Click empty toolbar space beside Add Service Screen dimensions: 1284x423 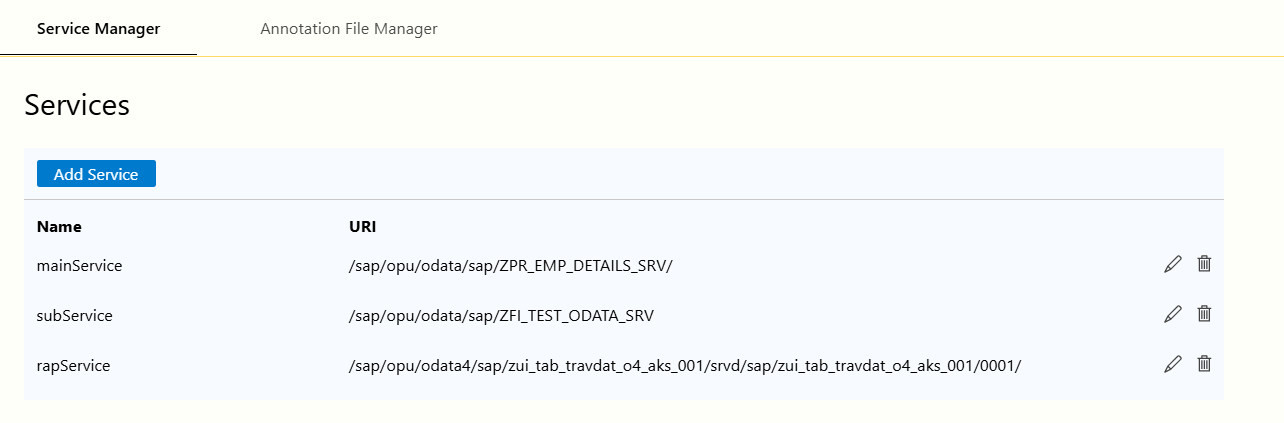tap(690, 174)
